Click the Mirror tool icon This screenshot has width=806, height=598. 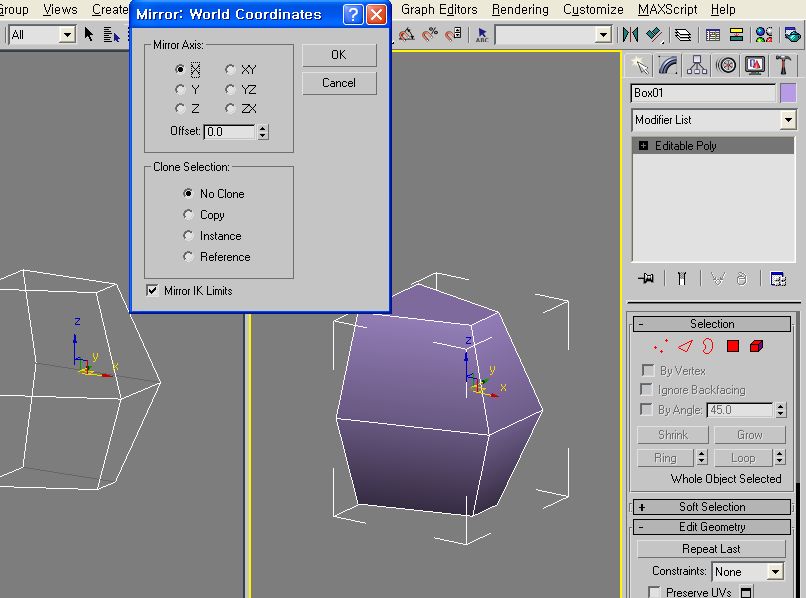tap(630, 34)
